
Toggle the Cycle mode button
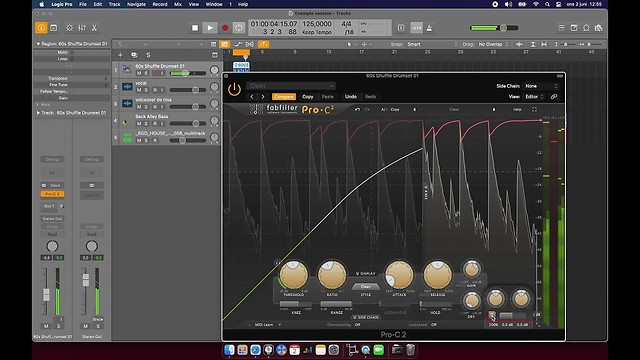point(239,28)
